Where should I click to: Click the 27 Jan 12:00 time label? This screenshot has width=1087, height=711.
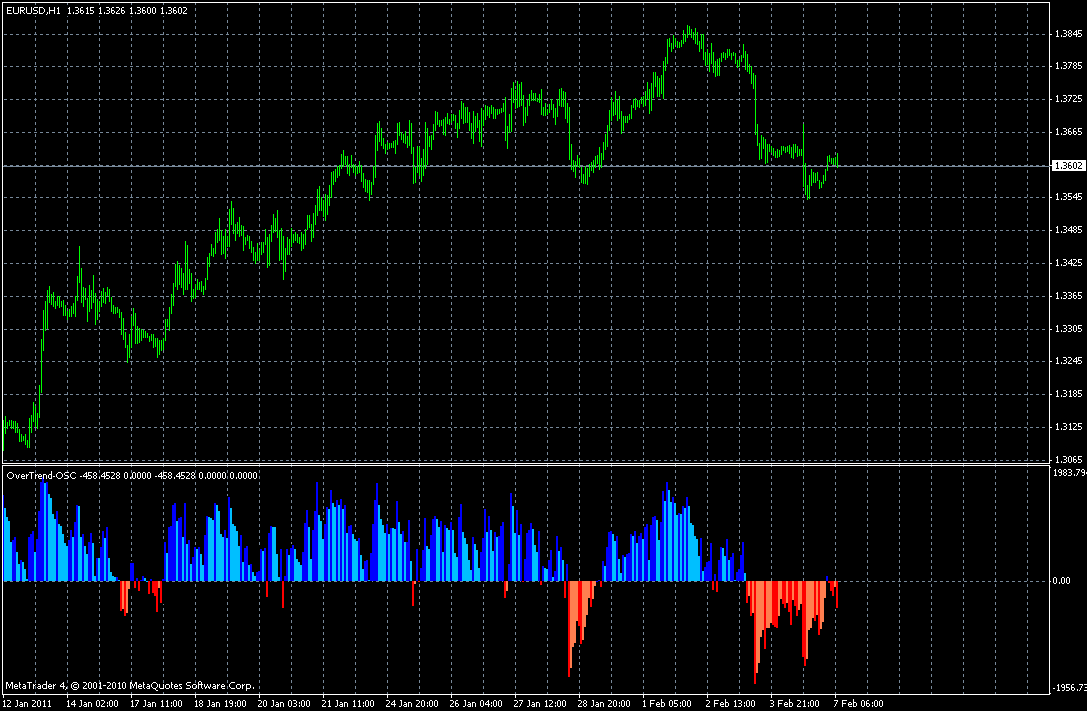539,703
